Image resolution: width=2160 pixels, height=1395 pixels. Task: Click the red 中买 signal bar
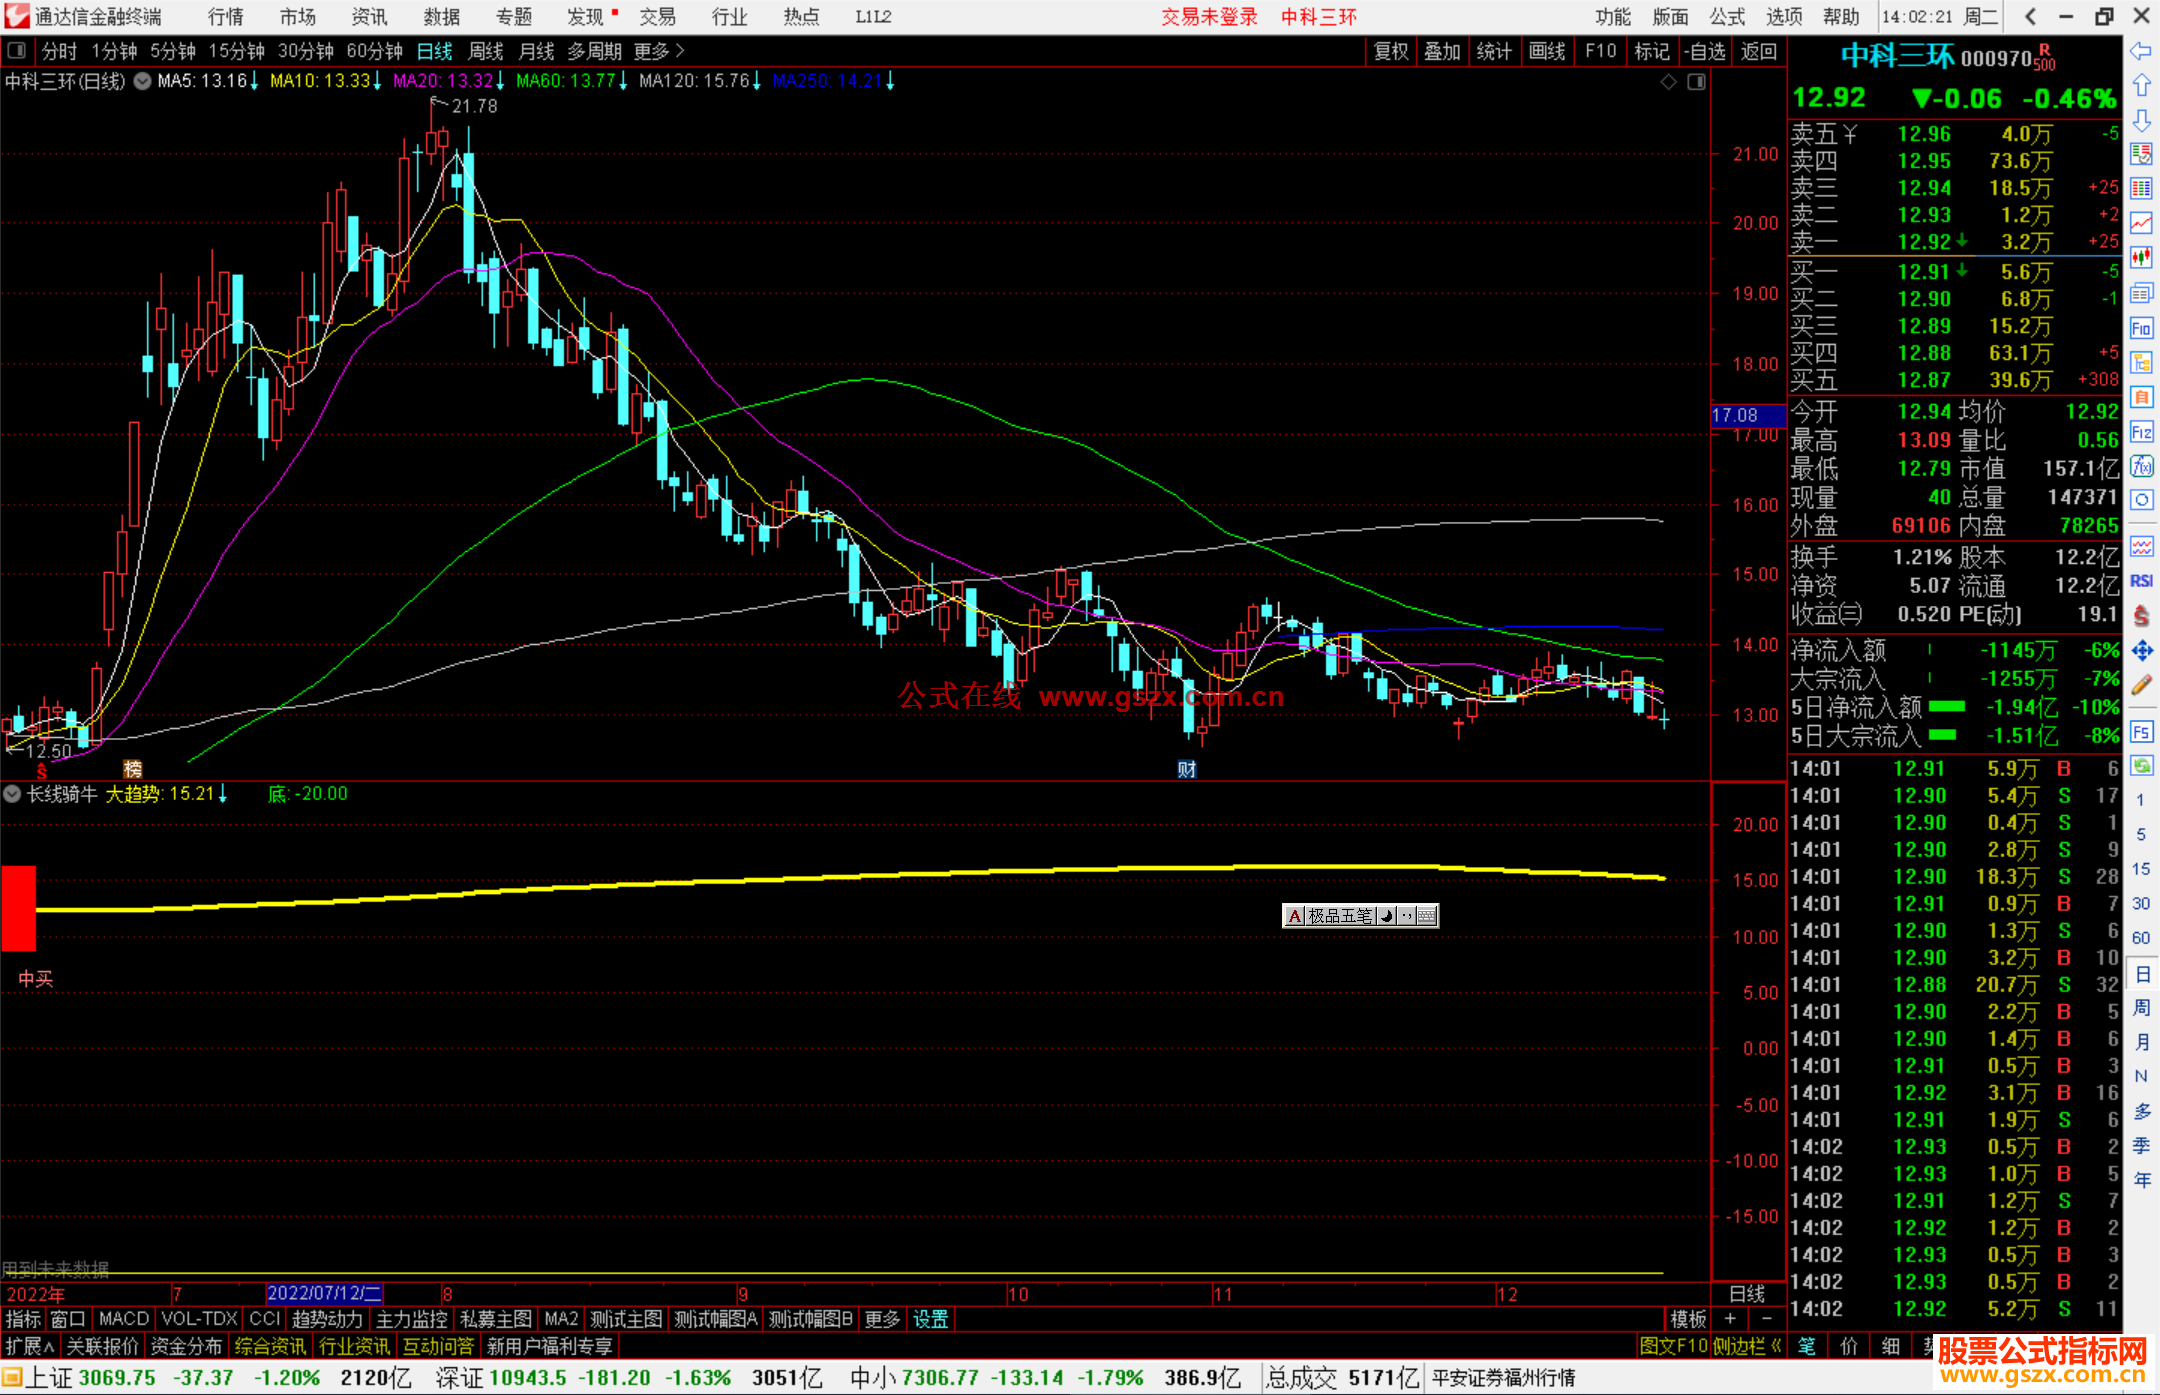(18, 907)
